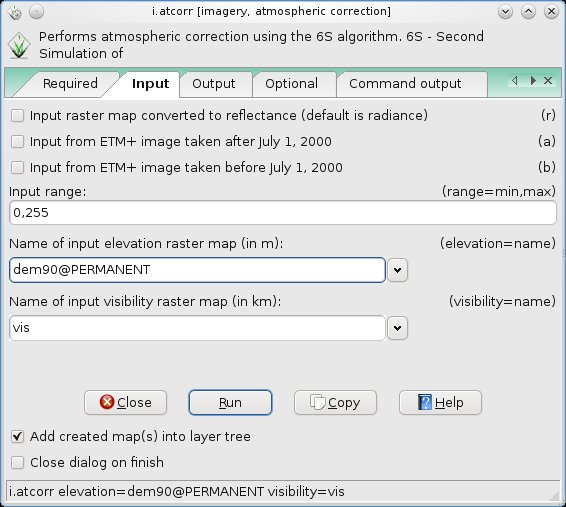Click the round pin button in title bar
Image resolution: width=566 pixels, height=507 pixels.
[36, 12]
